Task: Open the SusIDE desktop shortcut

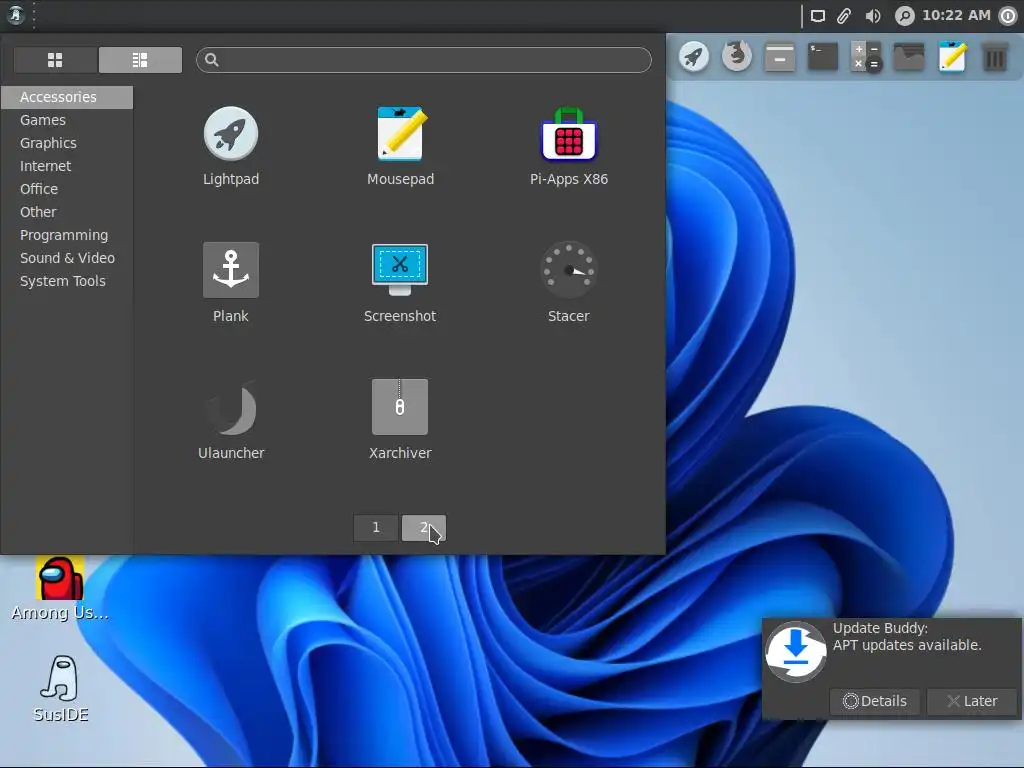Action: click(x=60, y=689)
